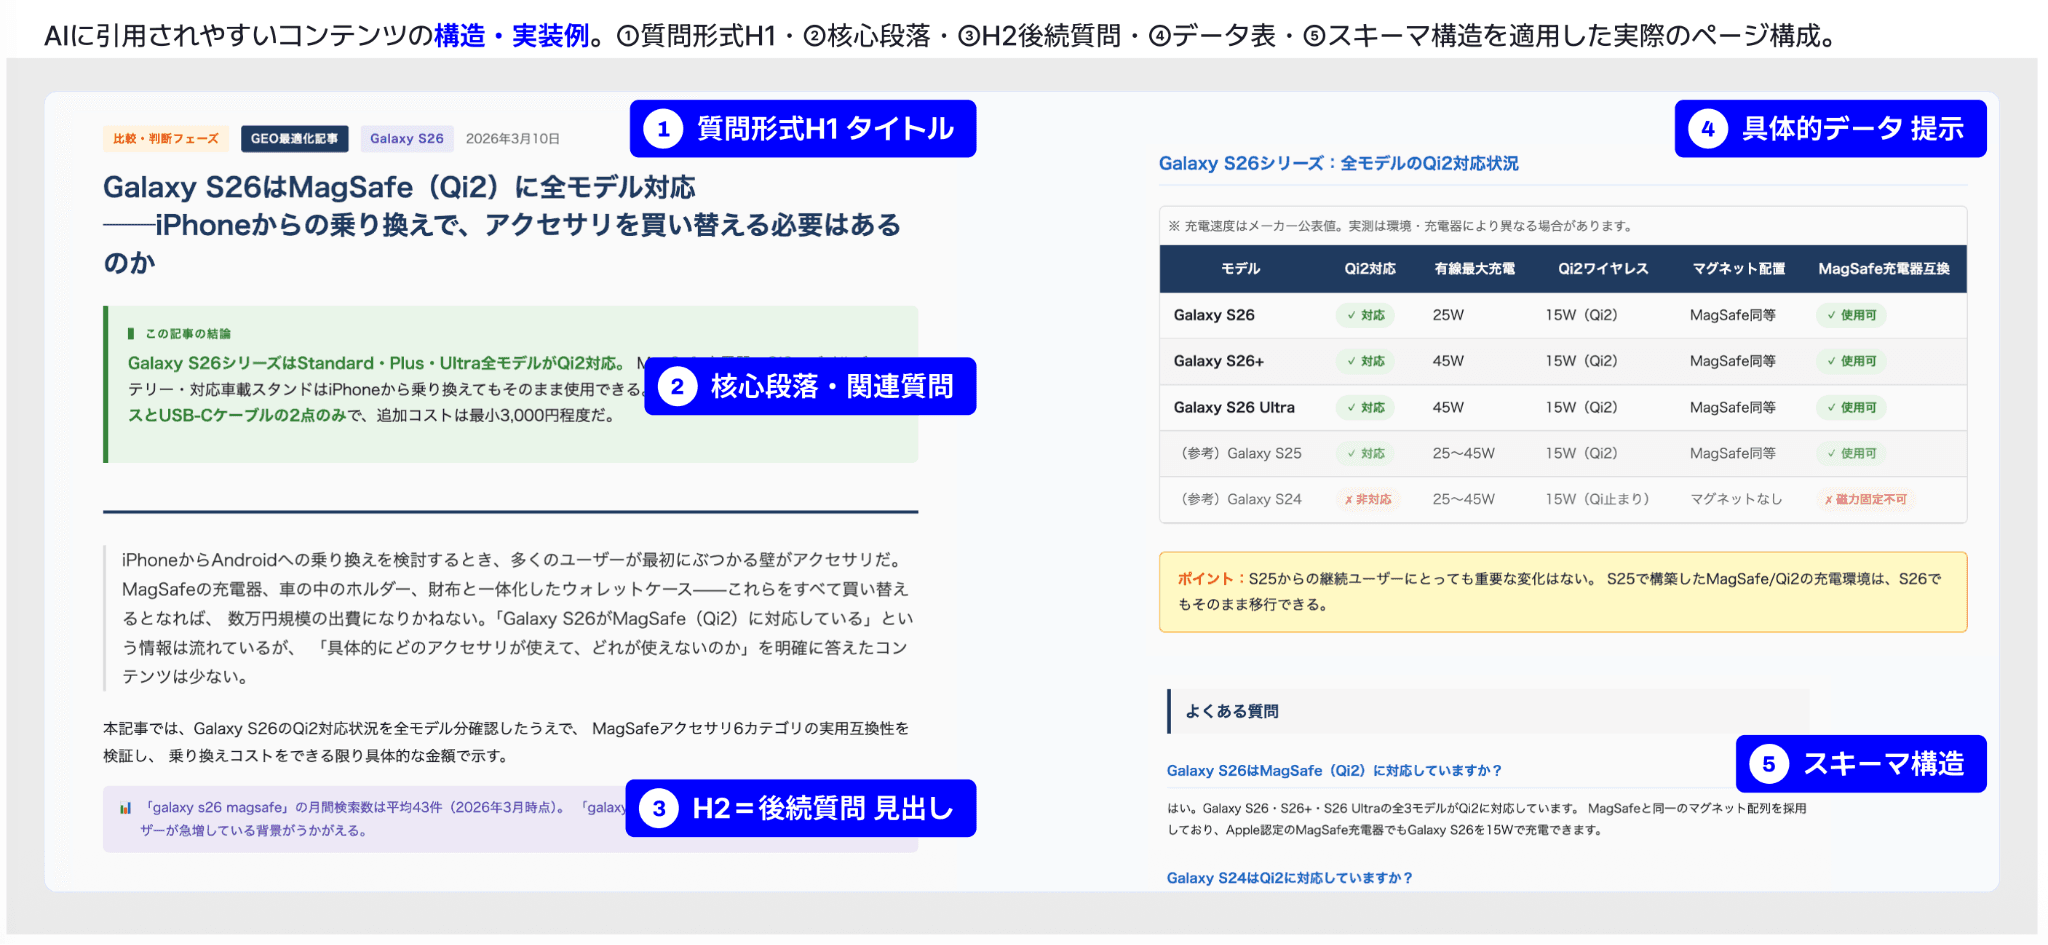
Task: Select the Galaxy S26 tag near date
Action: coord(407,139)
